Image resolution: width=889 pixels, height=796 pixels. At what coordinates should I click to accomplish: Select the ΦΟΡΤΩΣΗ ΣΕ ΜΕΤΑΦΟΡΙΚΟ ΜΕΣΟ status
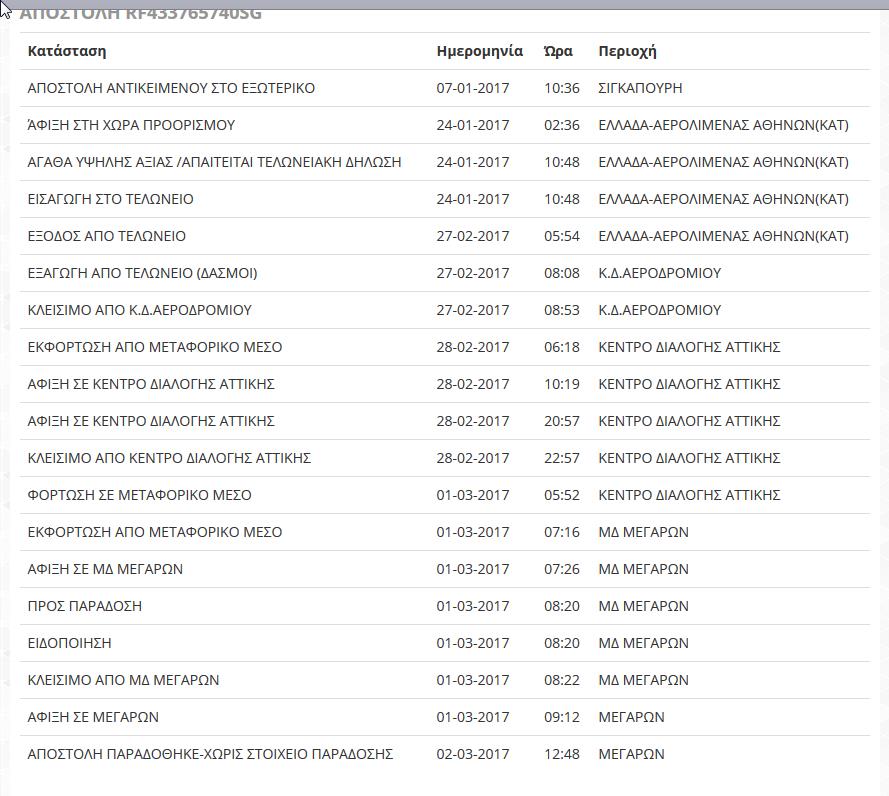tap(139, 495)
